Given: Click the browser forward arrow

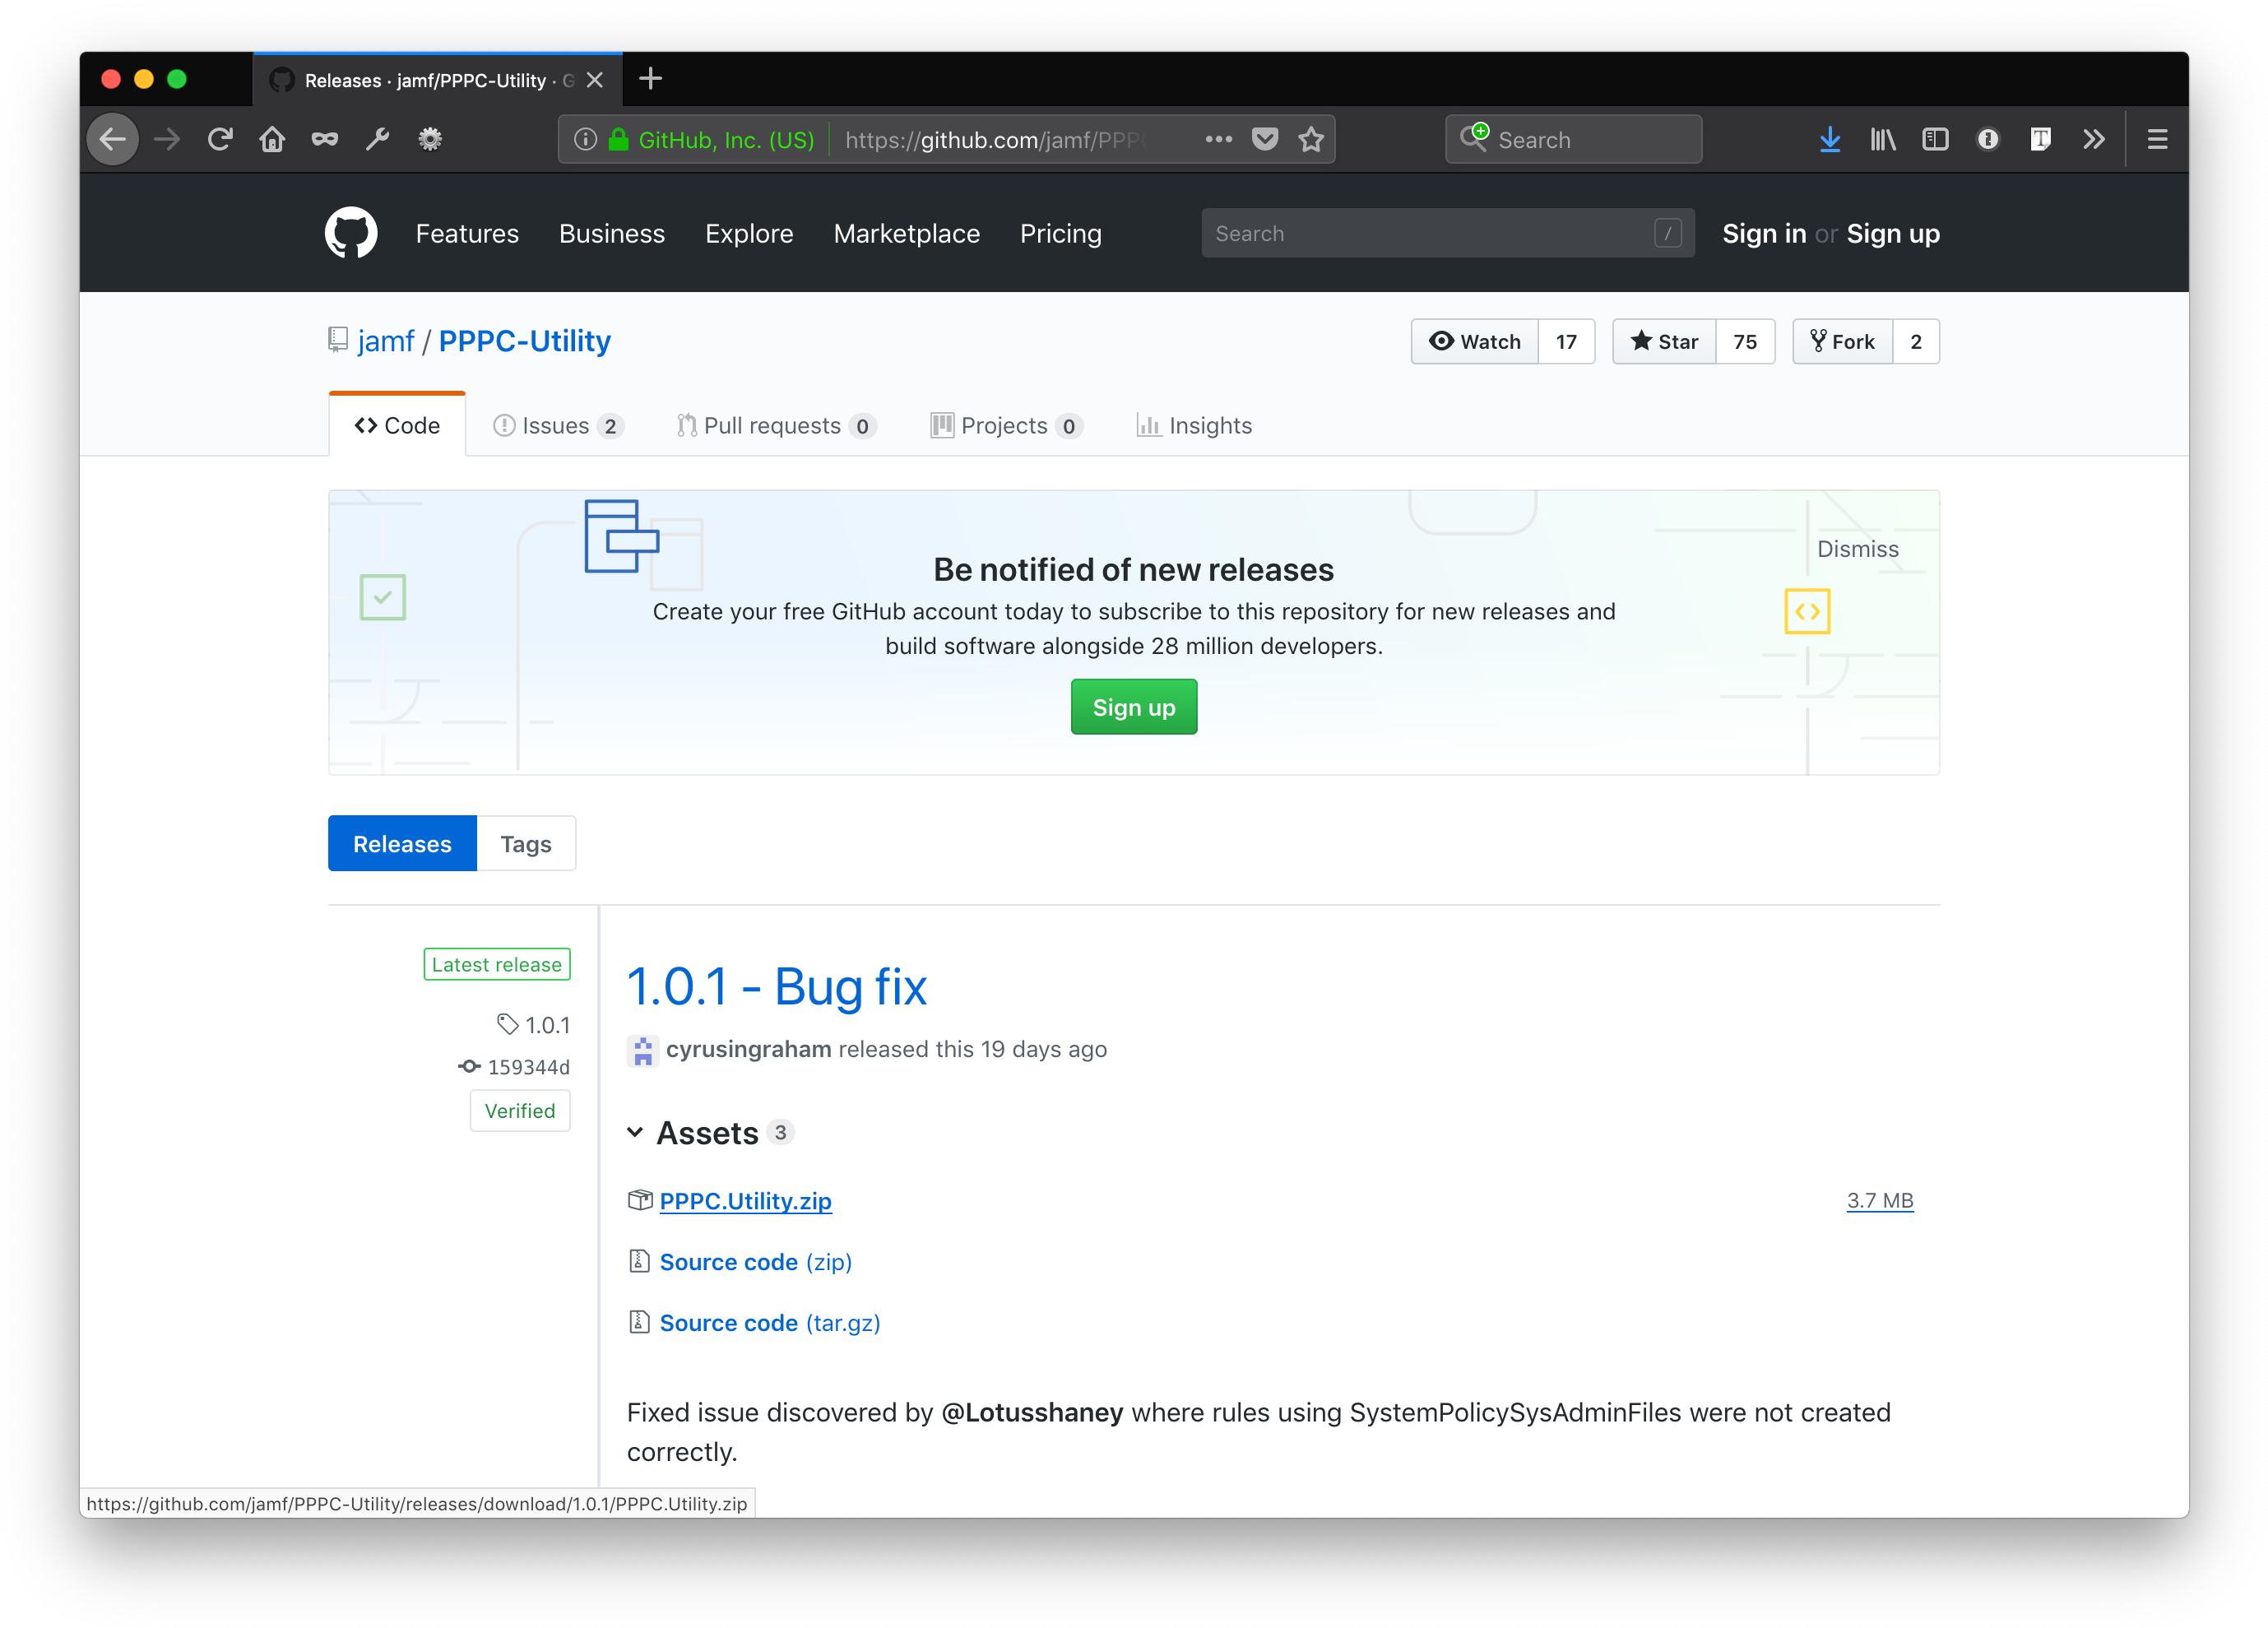Looking at the screenshot, I should click(167, 139).
